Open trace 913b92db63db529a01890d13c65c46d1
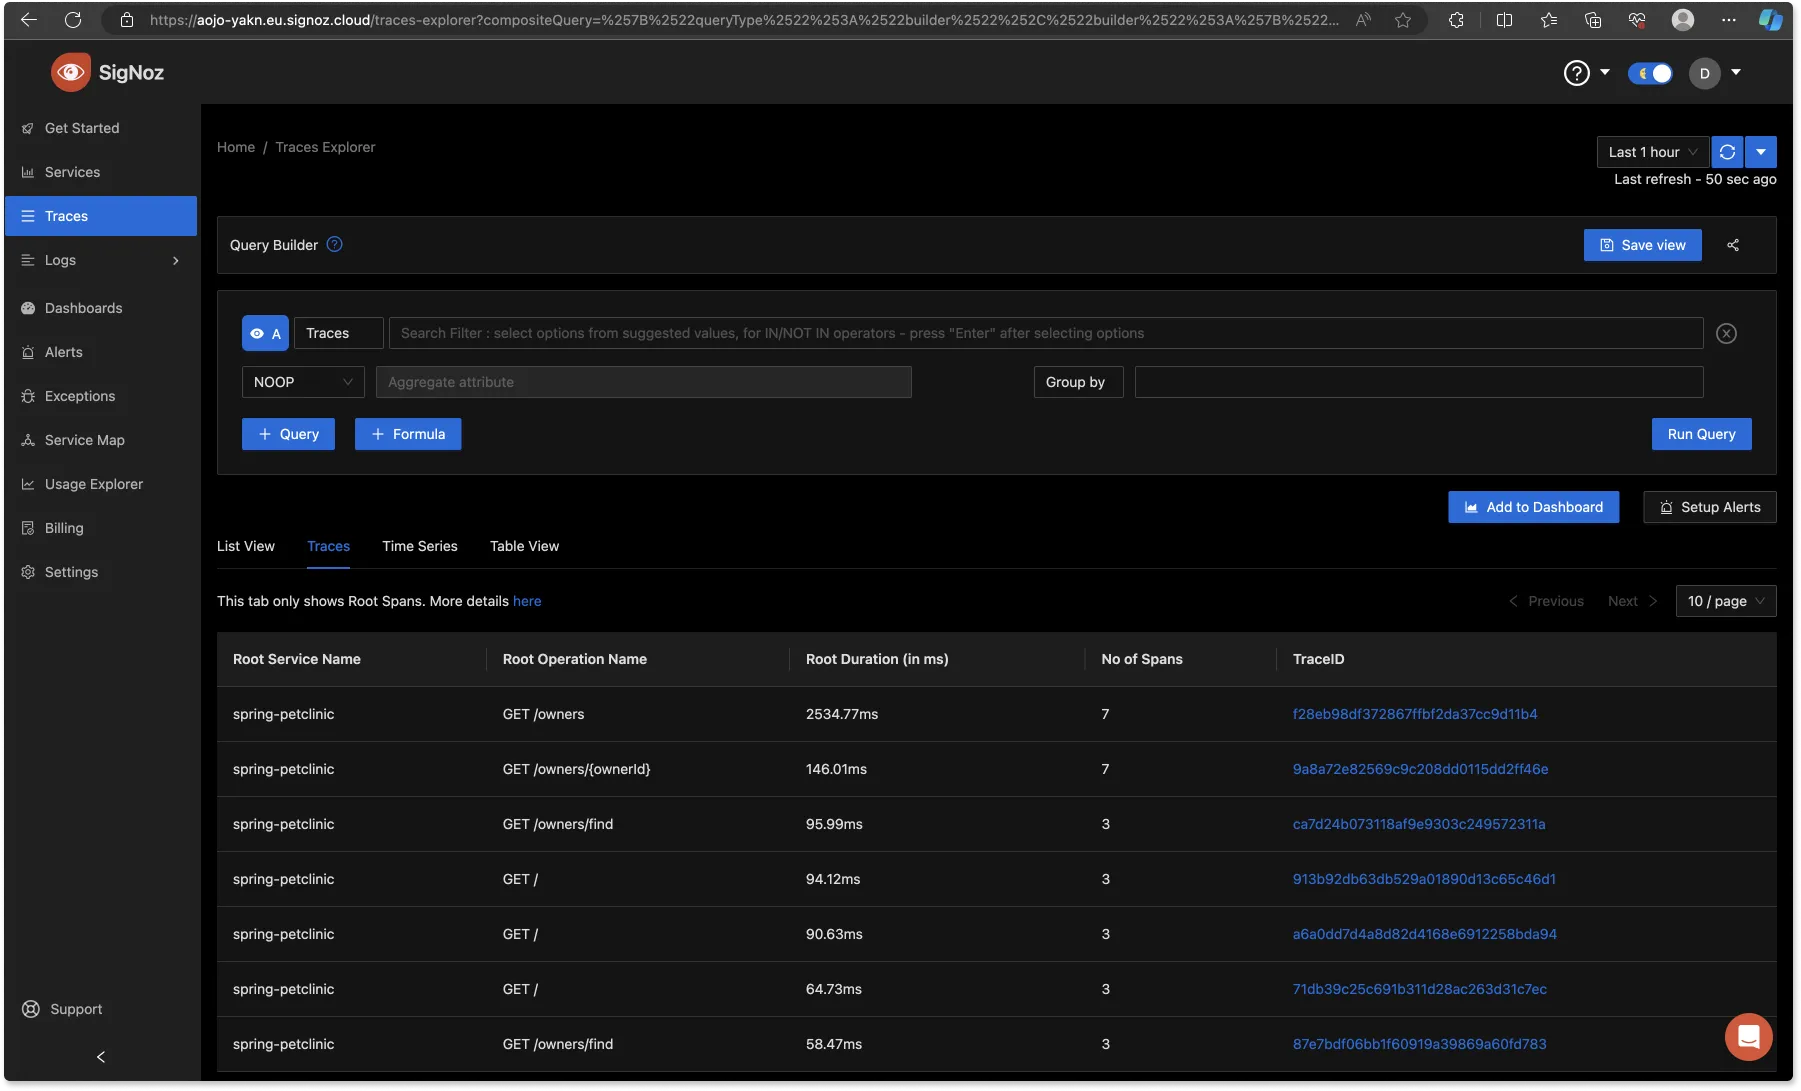 [1424, 879]
